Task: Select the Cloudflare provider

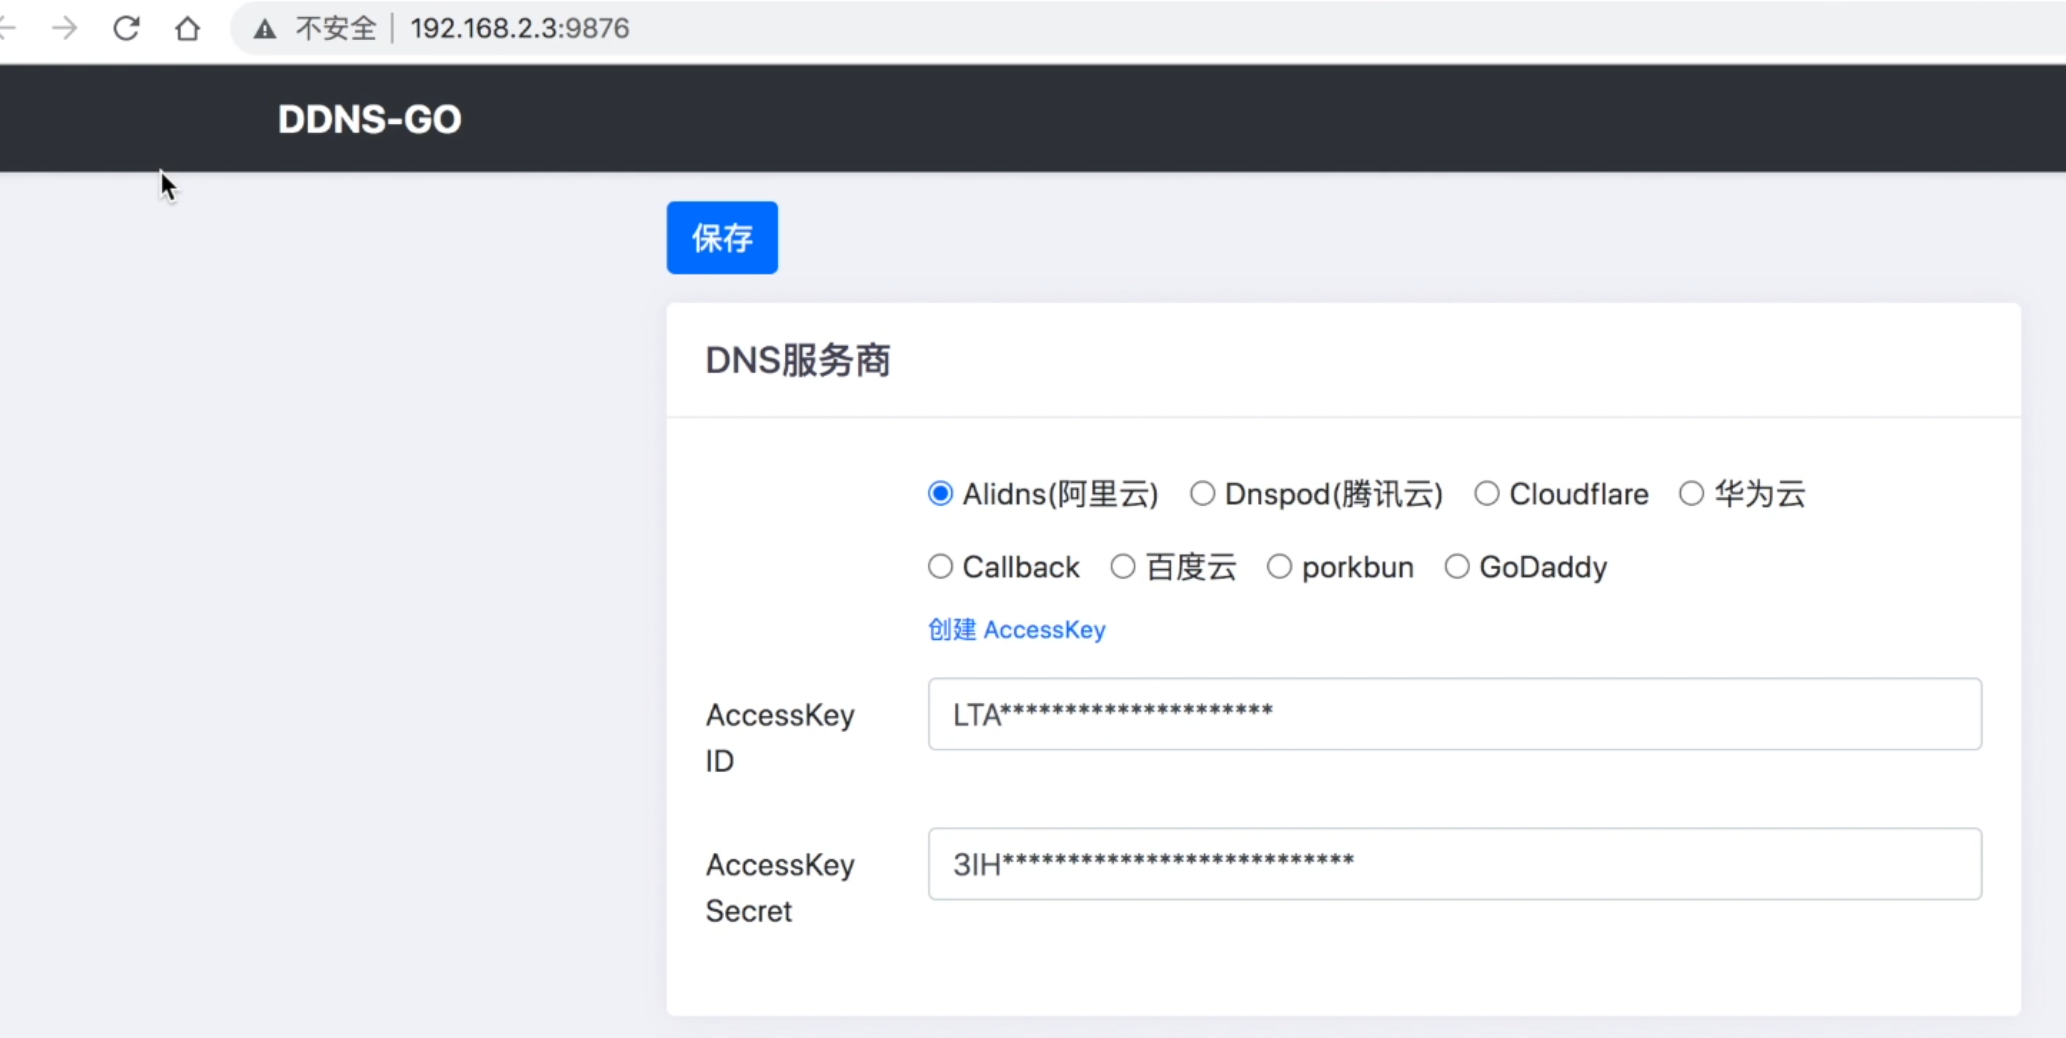Action: pos(1486,493)
